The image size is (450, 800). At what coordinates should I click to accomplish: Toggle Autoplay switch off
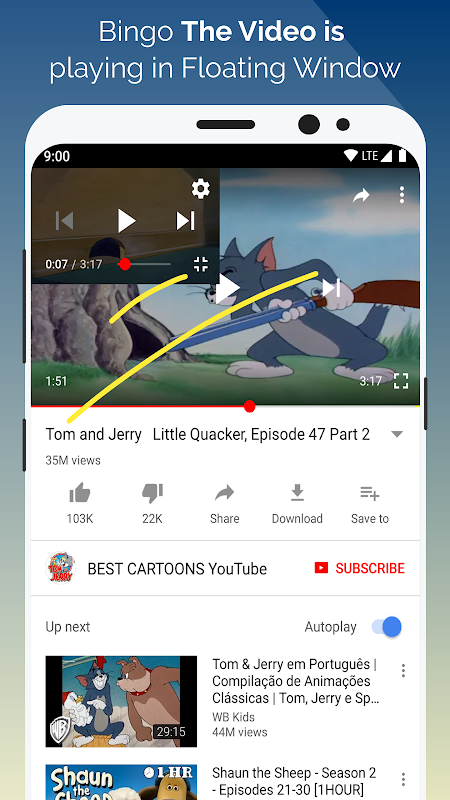coord(387,627)
